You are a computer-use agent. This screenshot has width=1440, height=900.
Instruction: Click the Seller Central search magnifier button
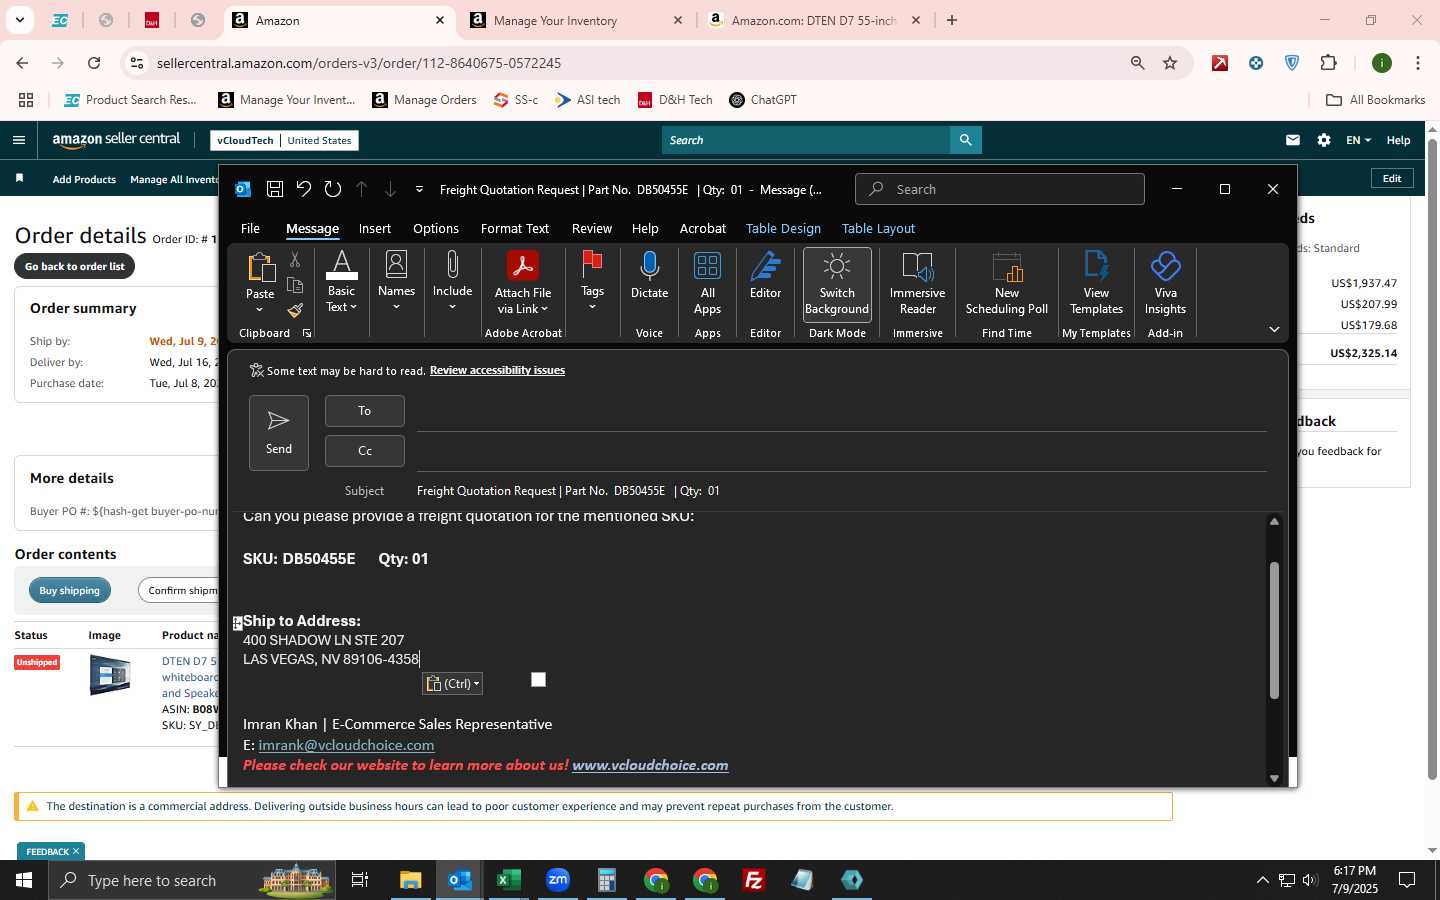965,140
